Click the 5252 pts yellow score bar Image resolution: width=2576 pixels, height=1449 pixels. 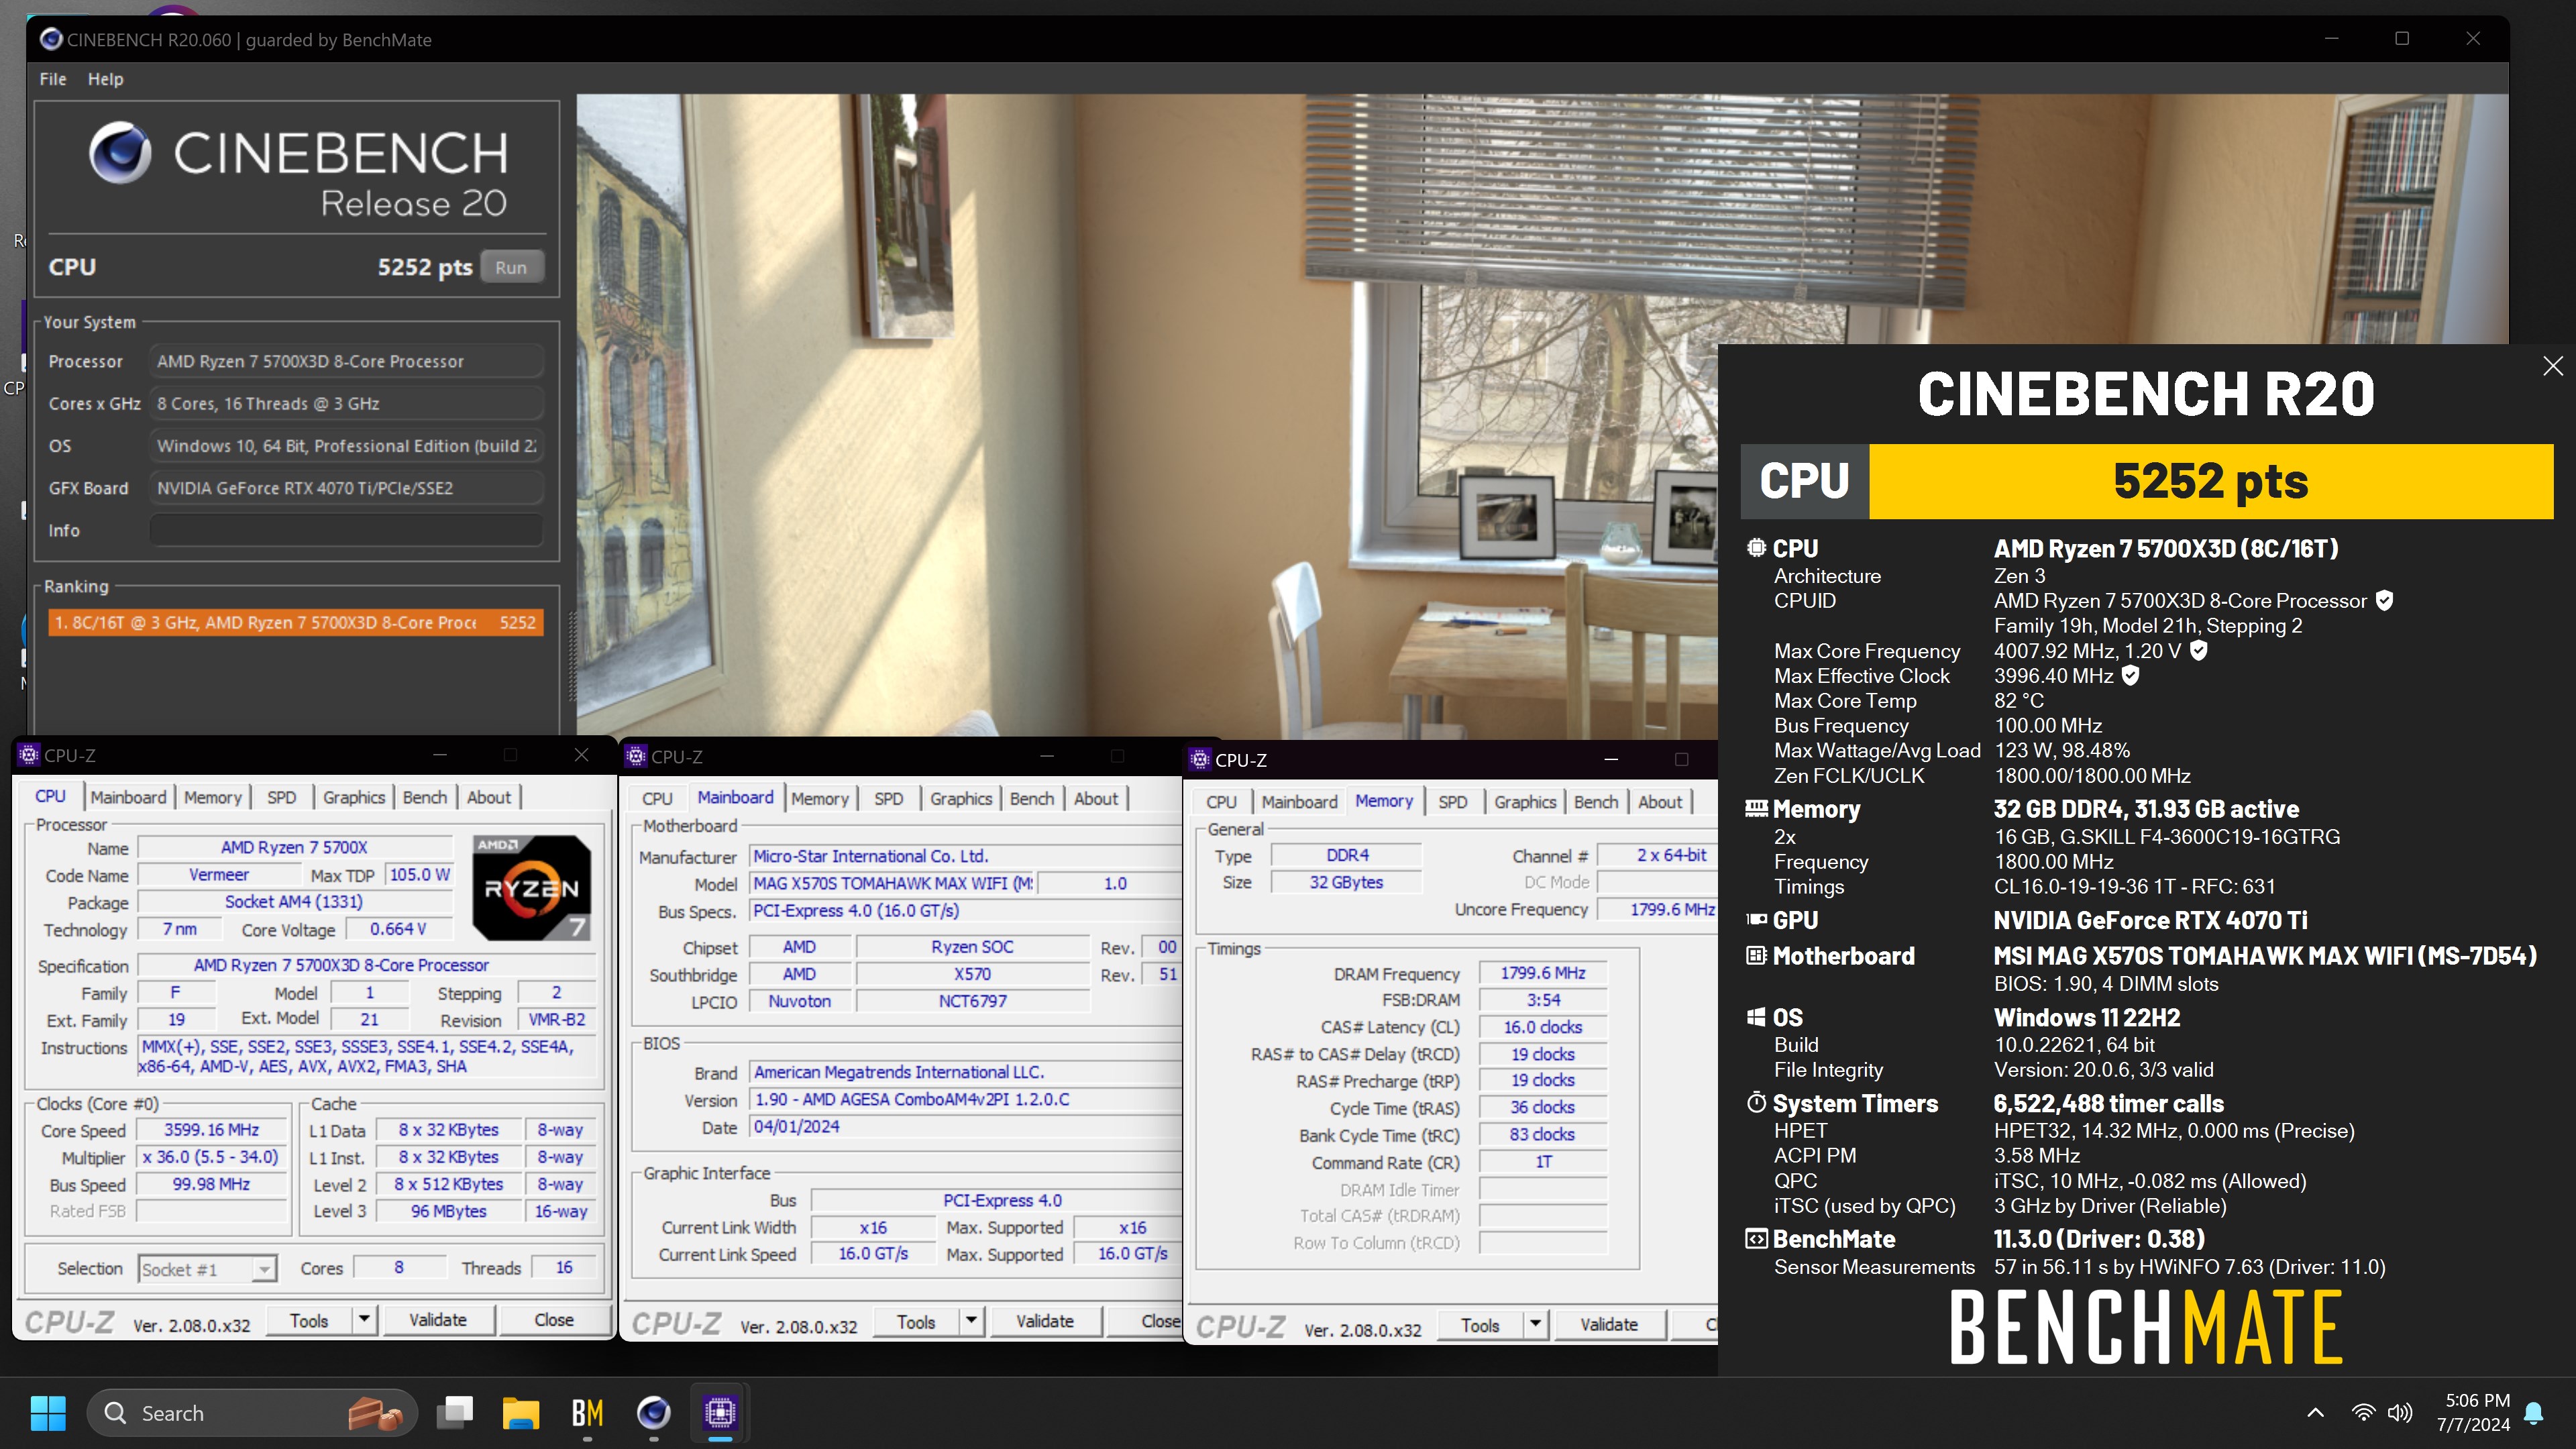(2211, 481)
